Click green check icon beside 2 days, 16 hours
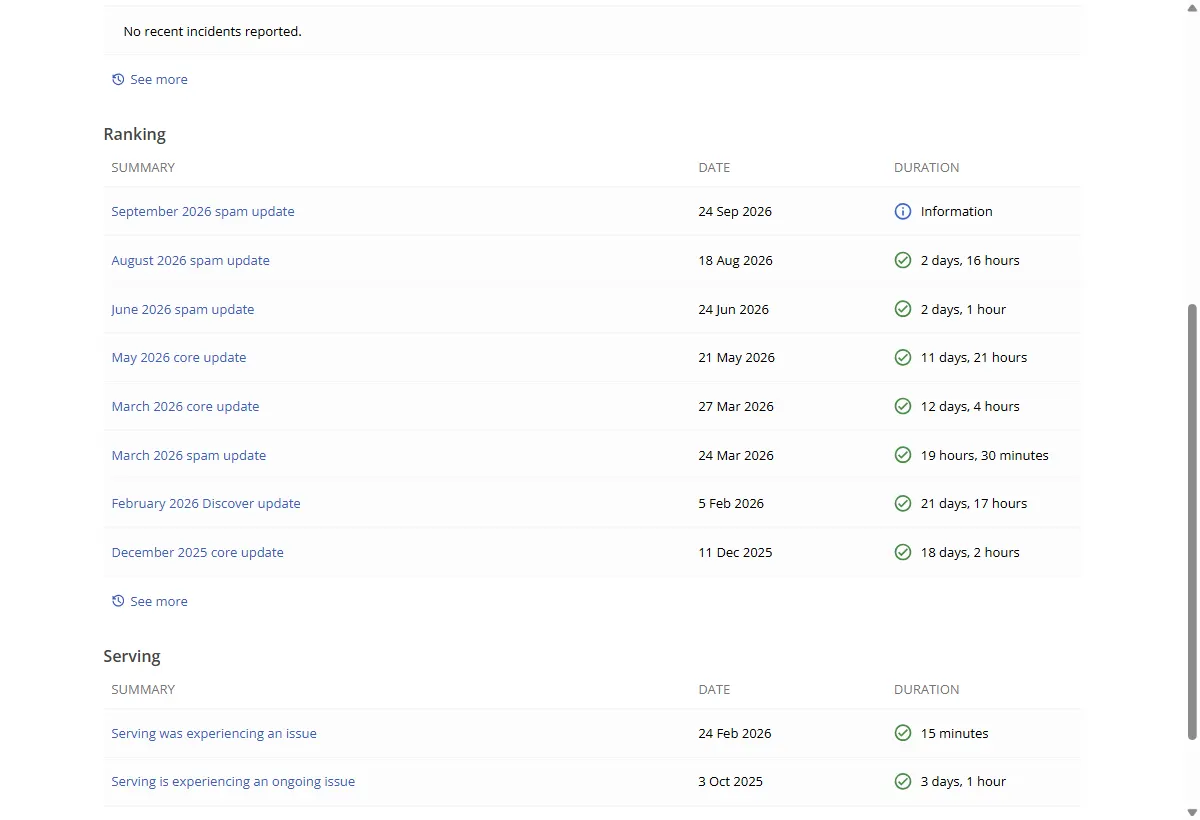The width and height of the screenshot is (1200, 820). tap(903, 260)
